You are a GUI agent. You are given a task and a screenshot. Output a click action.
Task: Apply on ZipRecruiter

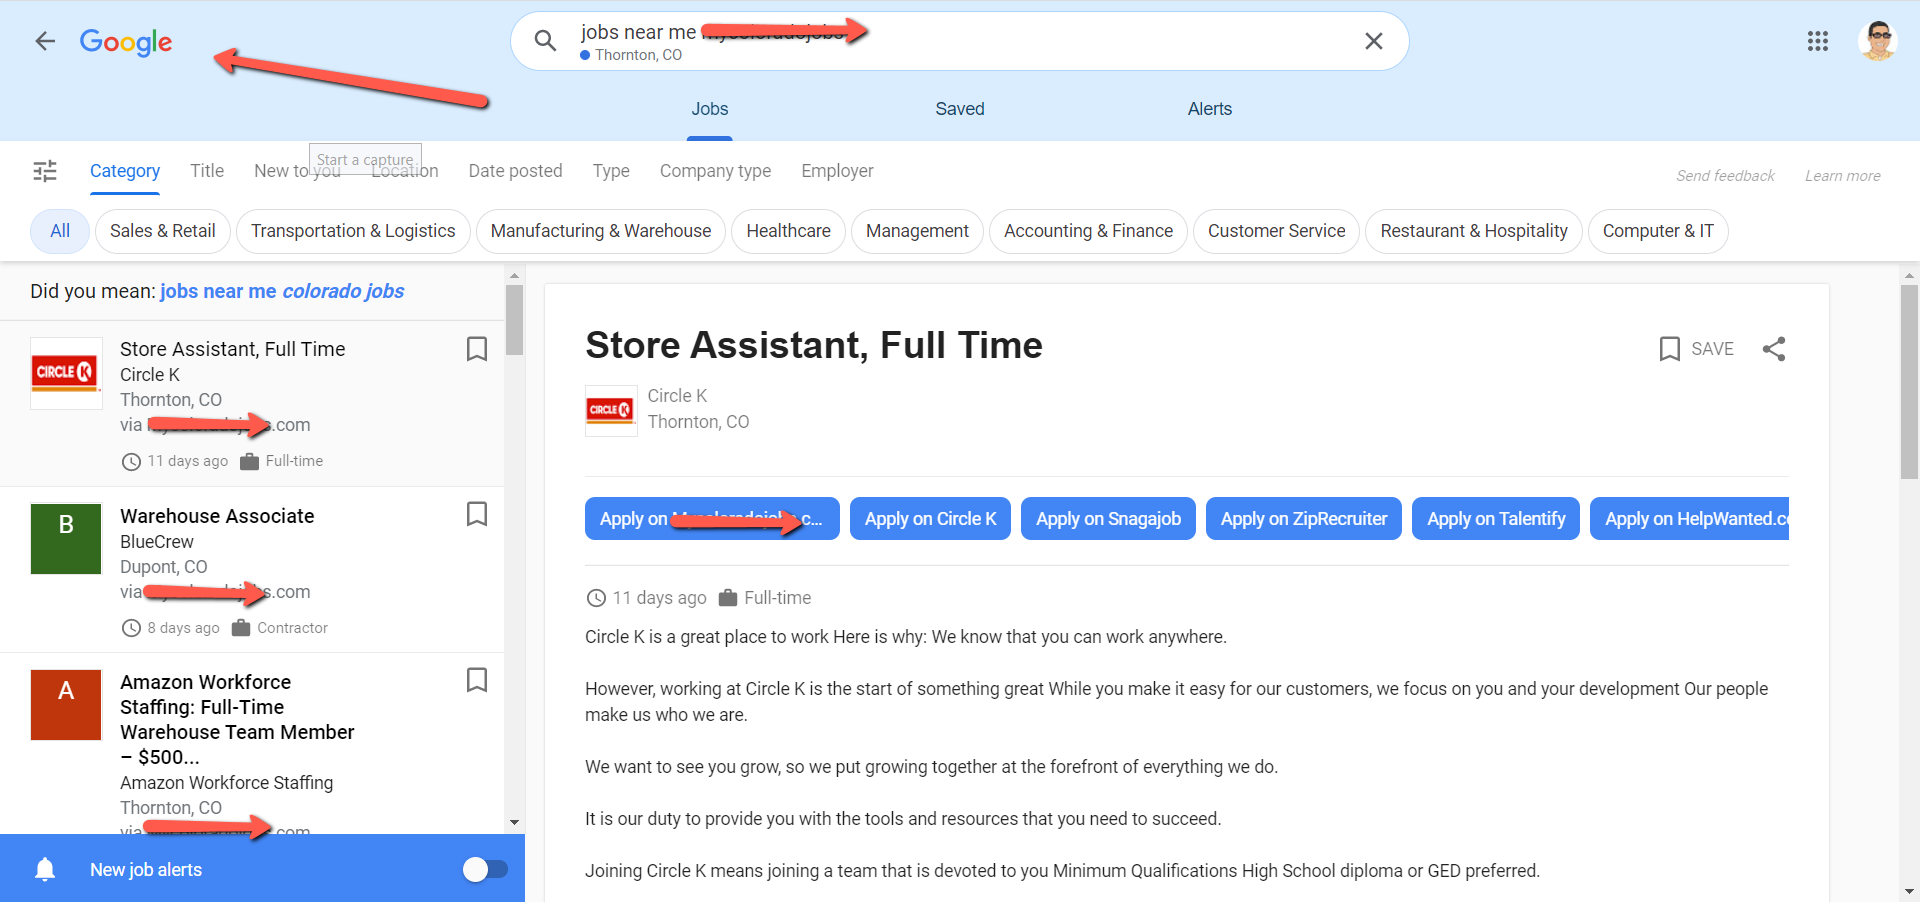click(1304, 518)
